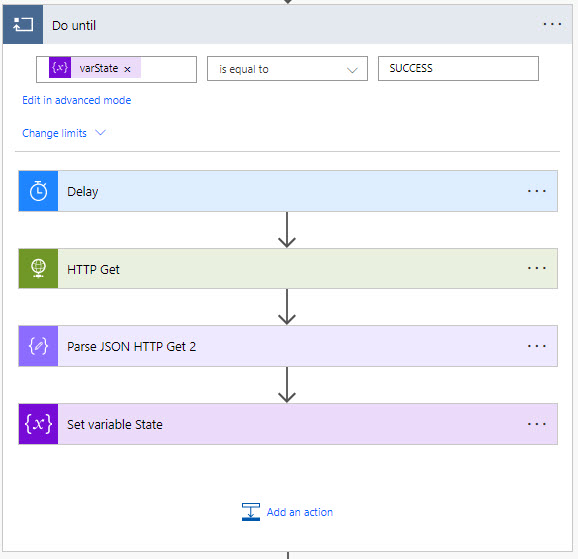Click the Add an action icon
The height and width of the screenshot is (559, 578).
click(x=251, y=512)
